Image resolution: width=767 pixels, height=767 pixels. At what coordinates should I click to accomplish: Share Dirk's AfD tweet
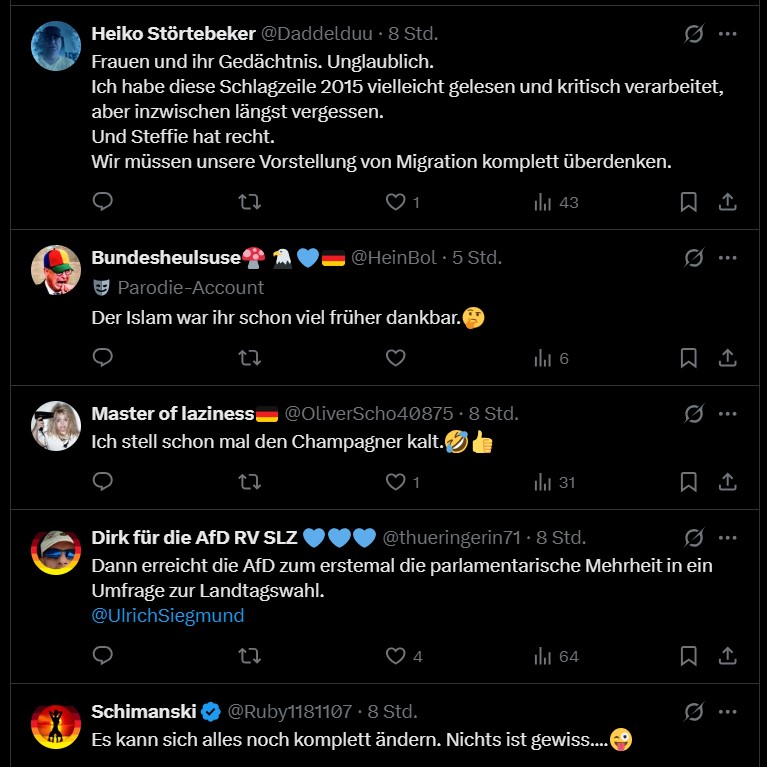728,656
